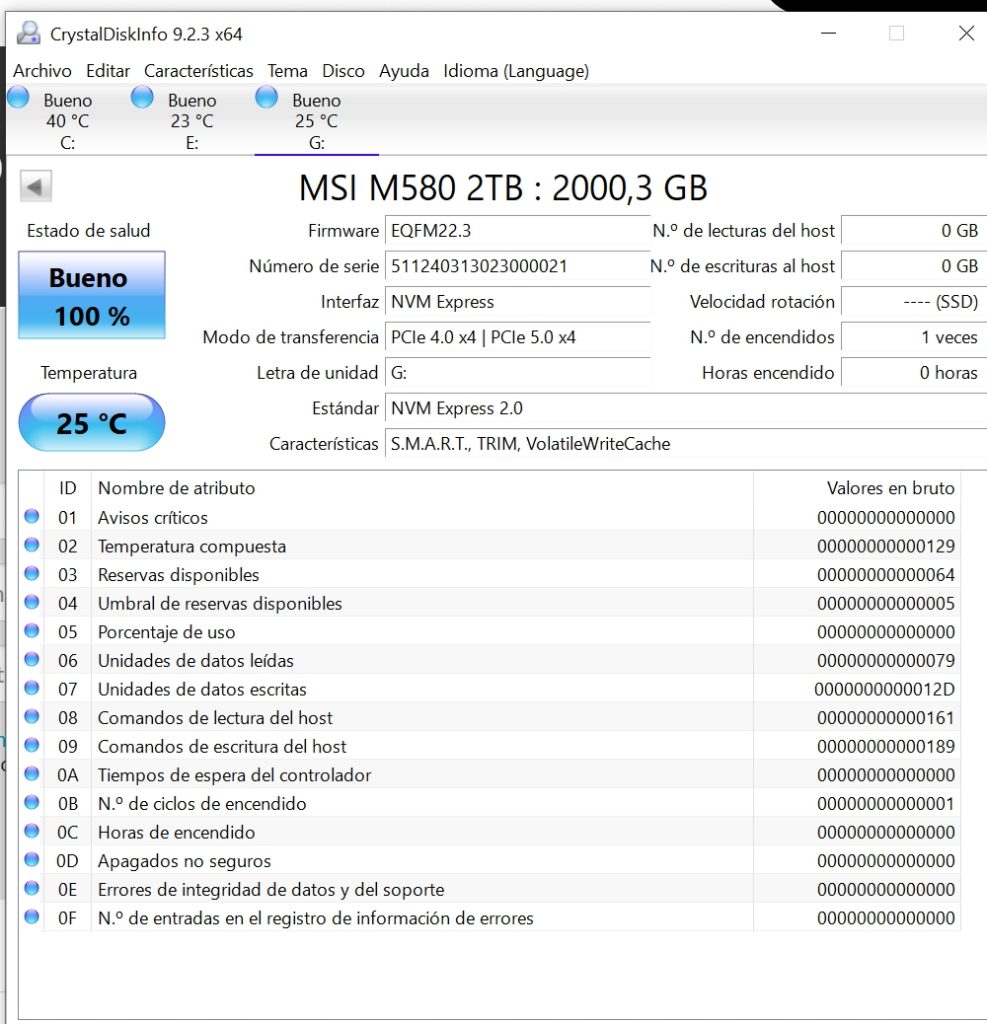The image size is (987, 1024).
Task: Click status dot for Comandos de lectura del host
Action: tap(31, 716)
